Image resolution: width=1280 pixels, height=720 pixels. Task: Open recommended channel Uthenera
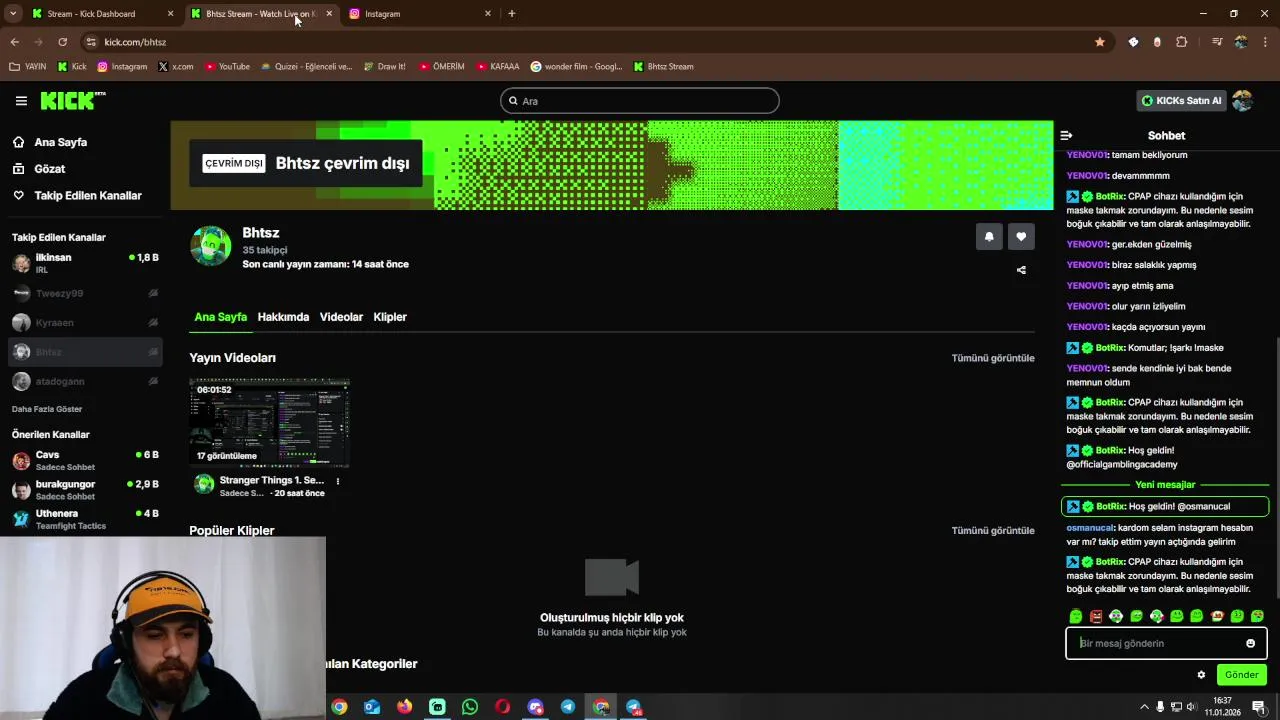tap(85, 519)
